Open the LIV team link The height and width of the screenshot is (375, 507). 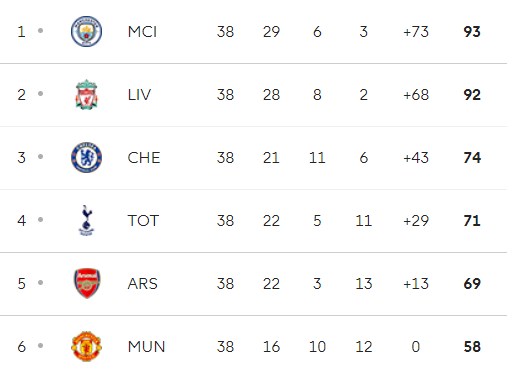[139, 95]
